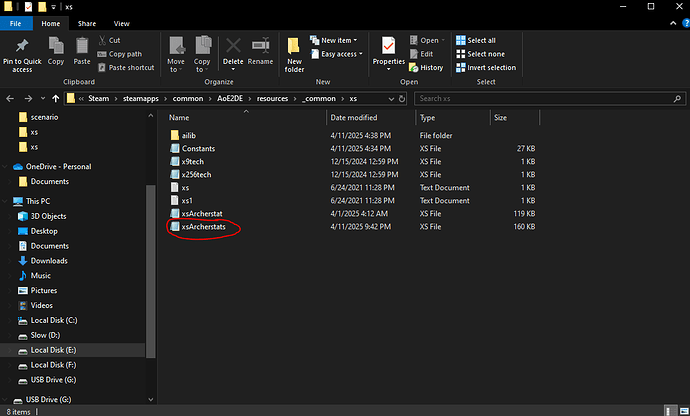Click Copy path in Clipboard group
690x416 pixels.
pos(125,54)
